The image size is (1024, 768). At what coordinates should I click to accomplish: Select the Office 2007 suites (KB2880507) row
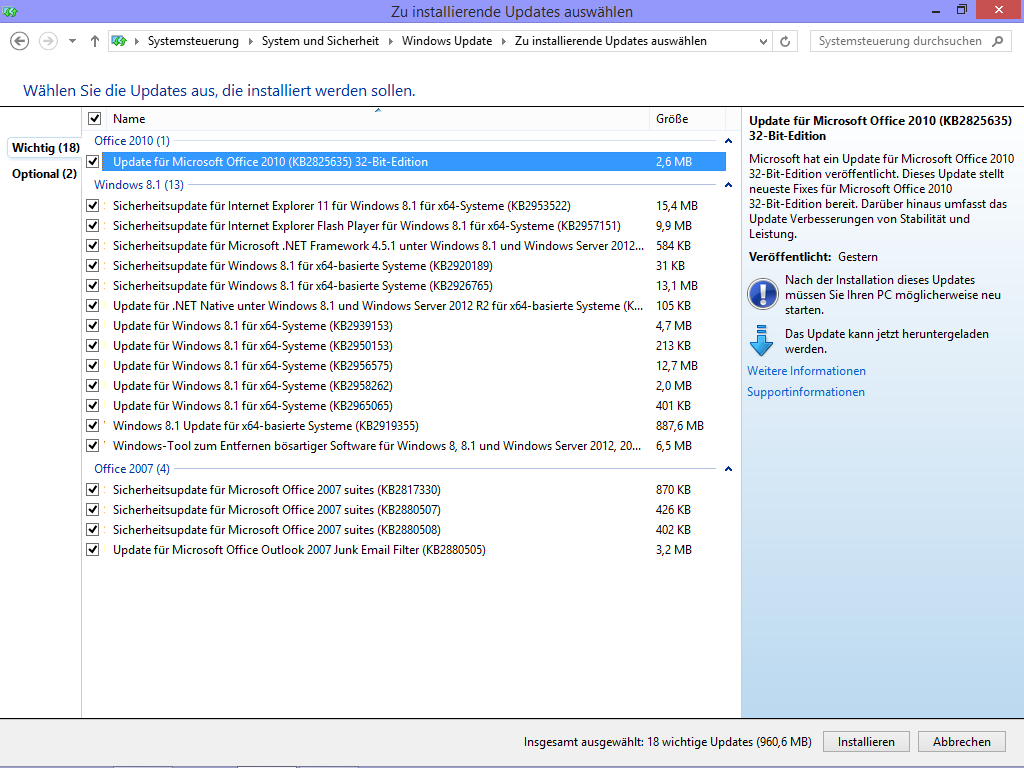(x=414, y=510)
